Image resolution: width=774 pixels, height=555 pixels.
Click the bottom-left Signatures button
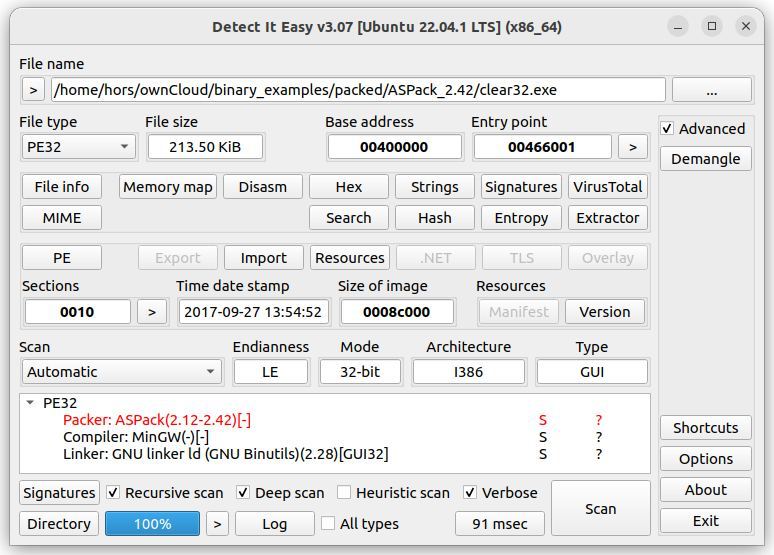tap(59, 493)
